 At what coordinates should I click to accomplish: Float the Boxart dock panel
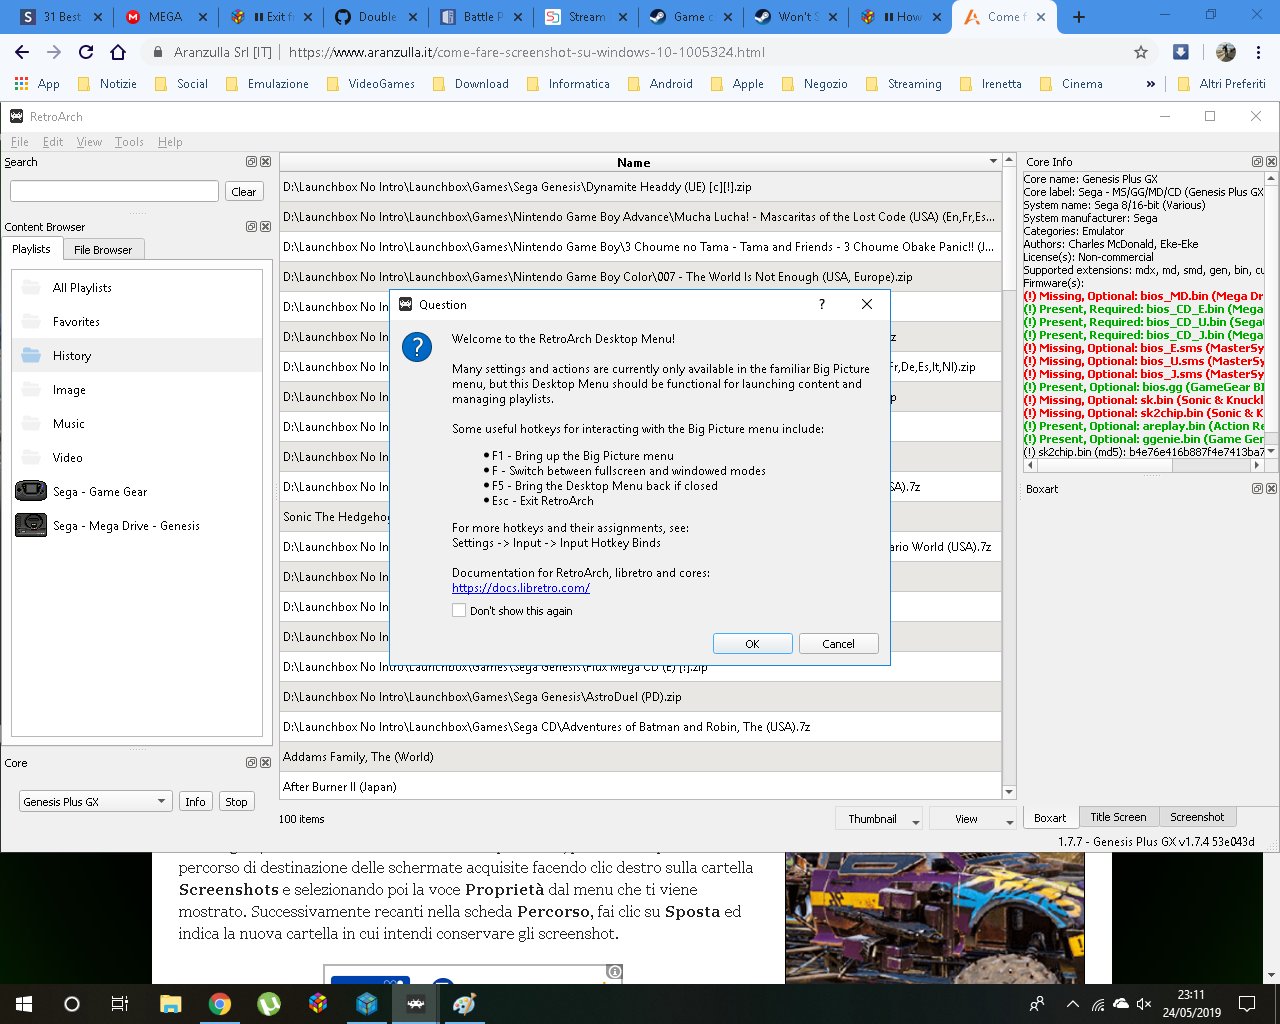click(1257, 488)
